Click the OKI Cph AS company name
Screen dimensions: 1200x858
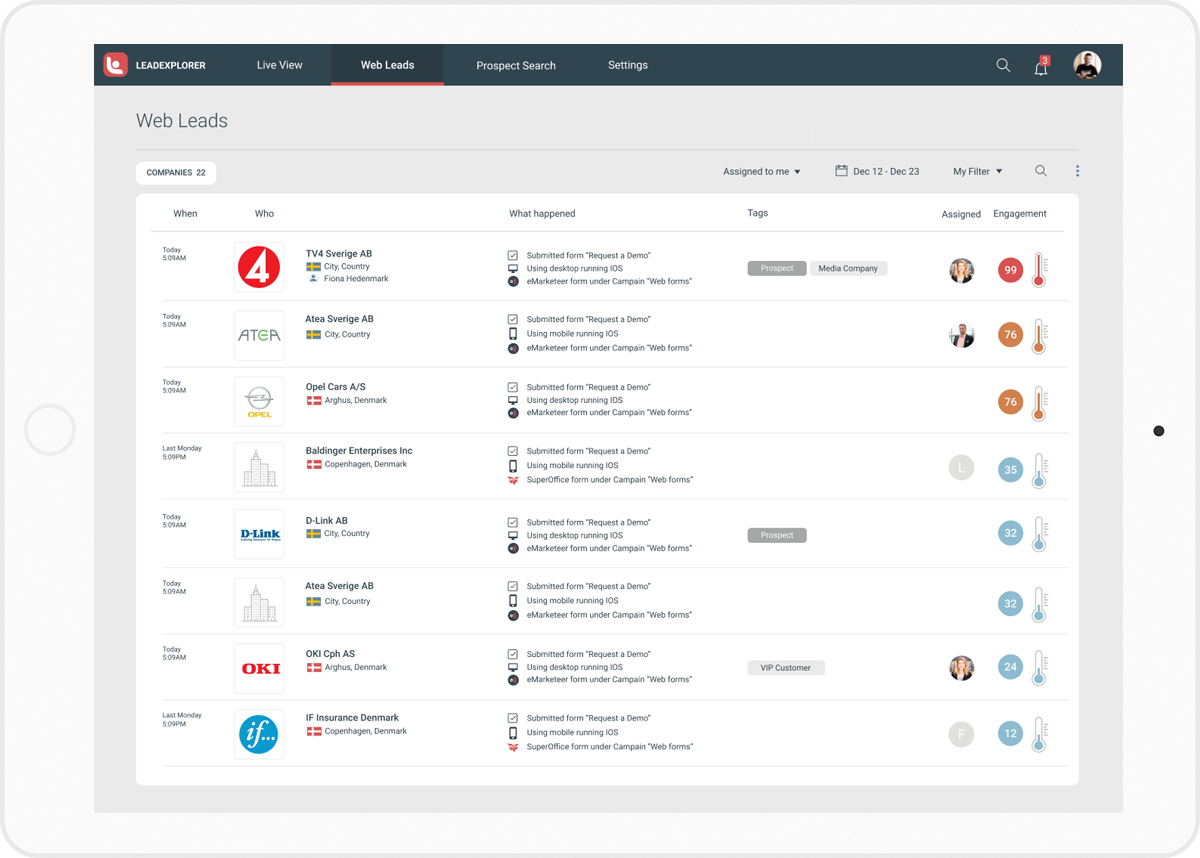tap(330, 654)
